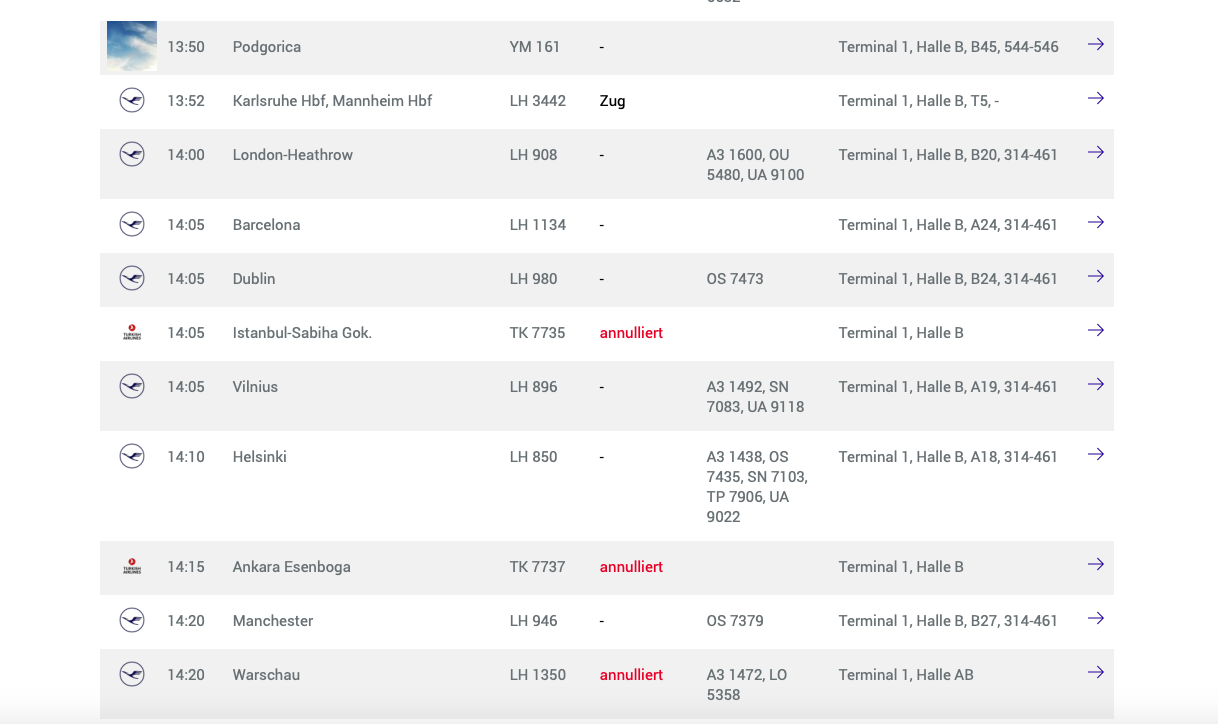This screenshot has width=1218, height=724.
Task: Click the sky thumbnail on Podgorica row
Action: [132, 46]
